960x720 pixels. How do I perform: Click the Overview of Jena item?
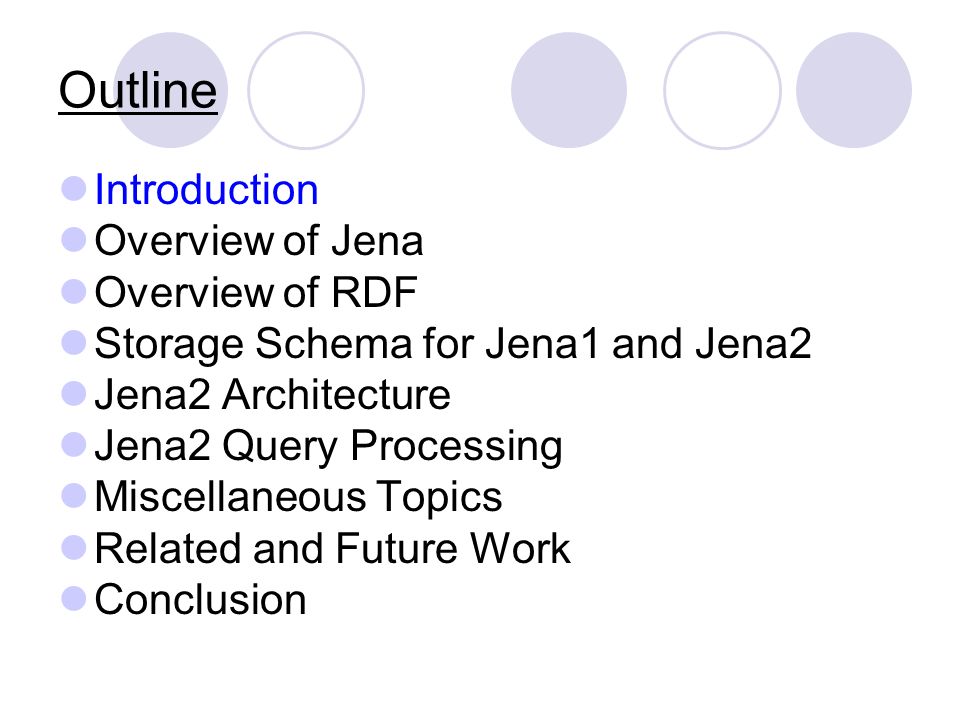tap(258, 240)
